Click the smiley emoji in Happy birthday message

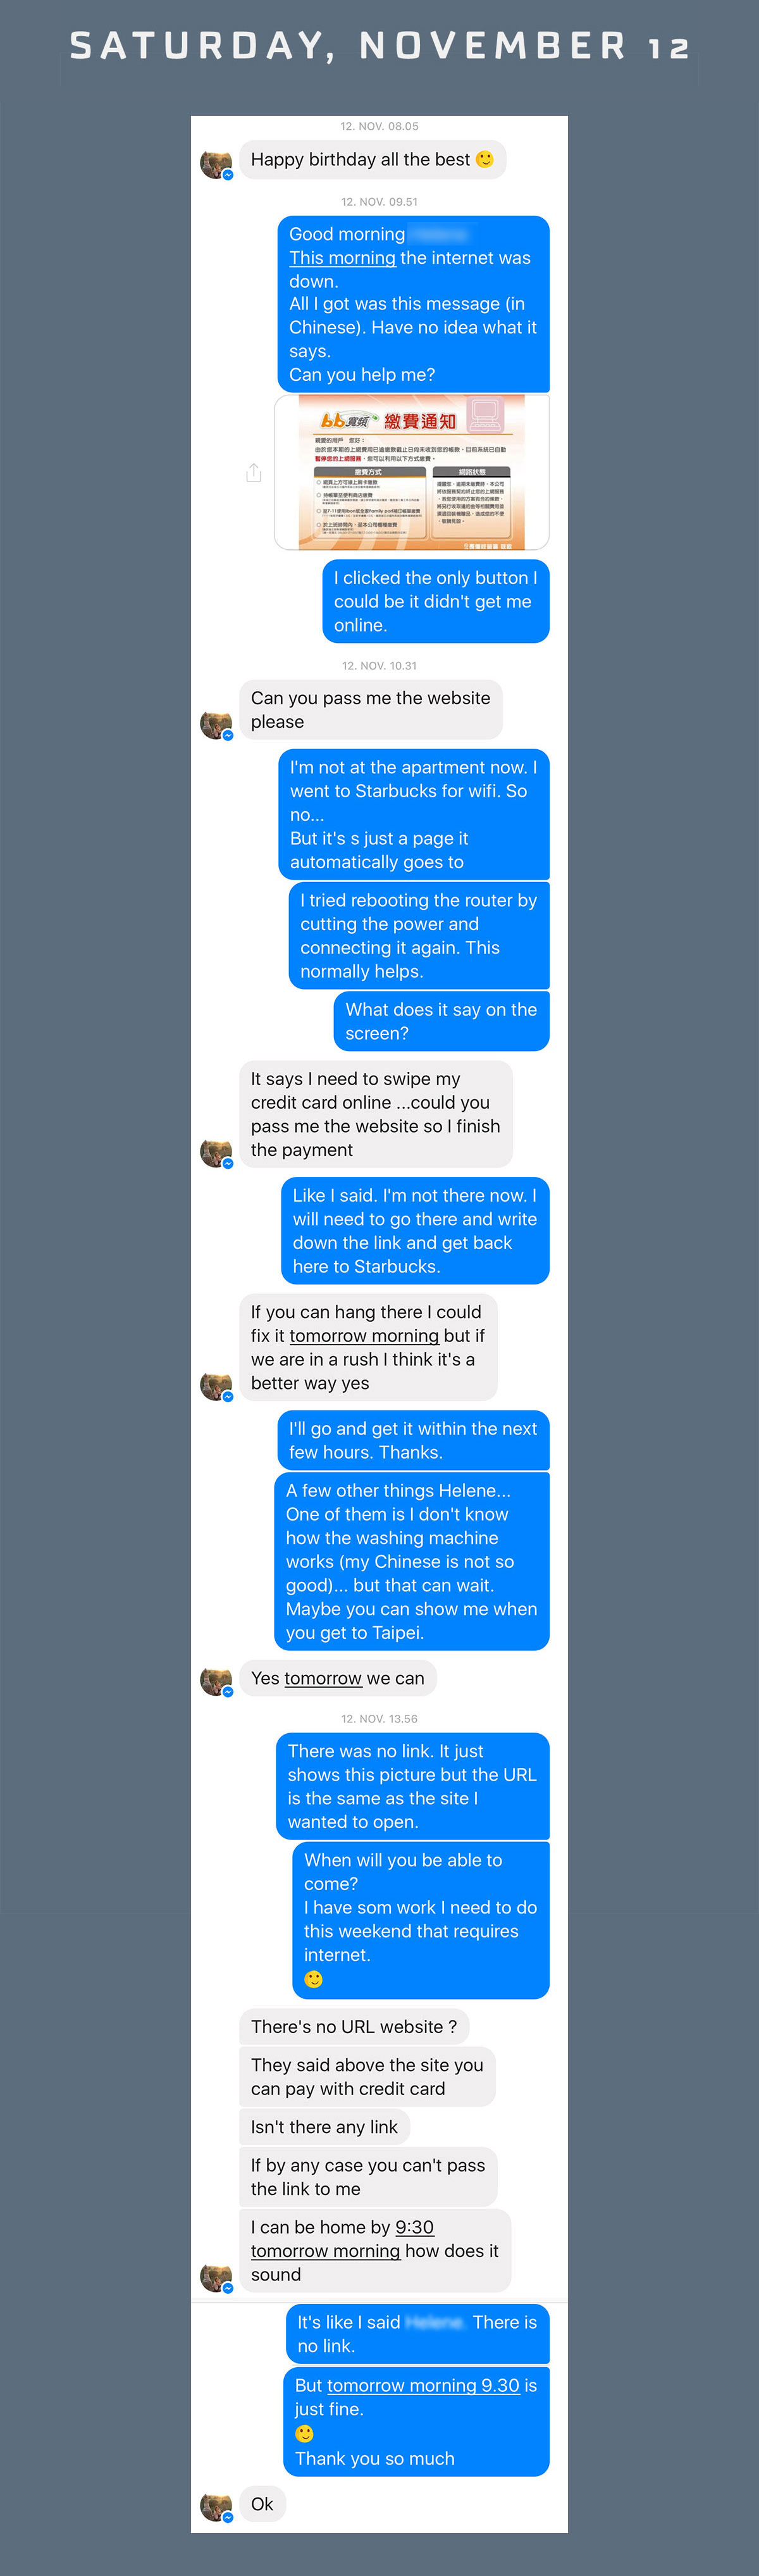(485, 159)
